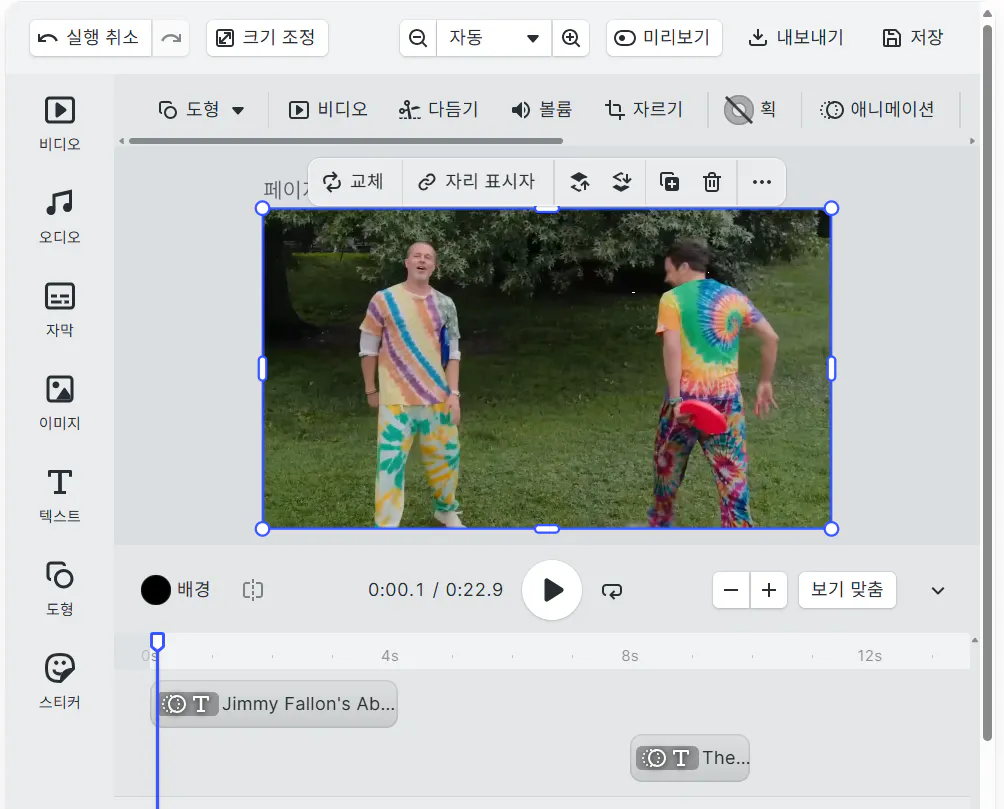Screen dimensions: 1004x809
Task: Zoom in with magnifier plus icon
Action: coord(571,38)
